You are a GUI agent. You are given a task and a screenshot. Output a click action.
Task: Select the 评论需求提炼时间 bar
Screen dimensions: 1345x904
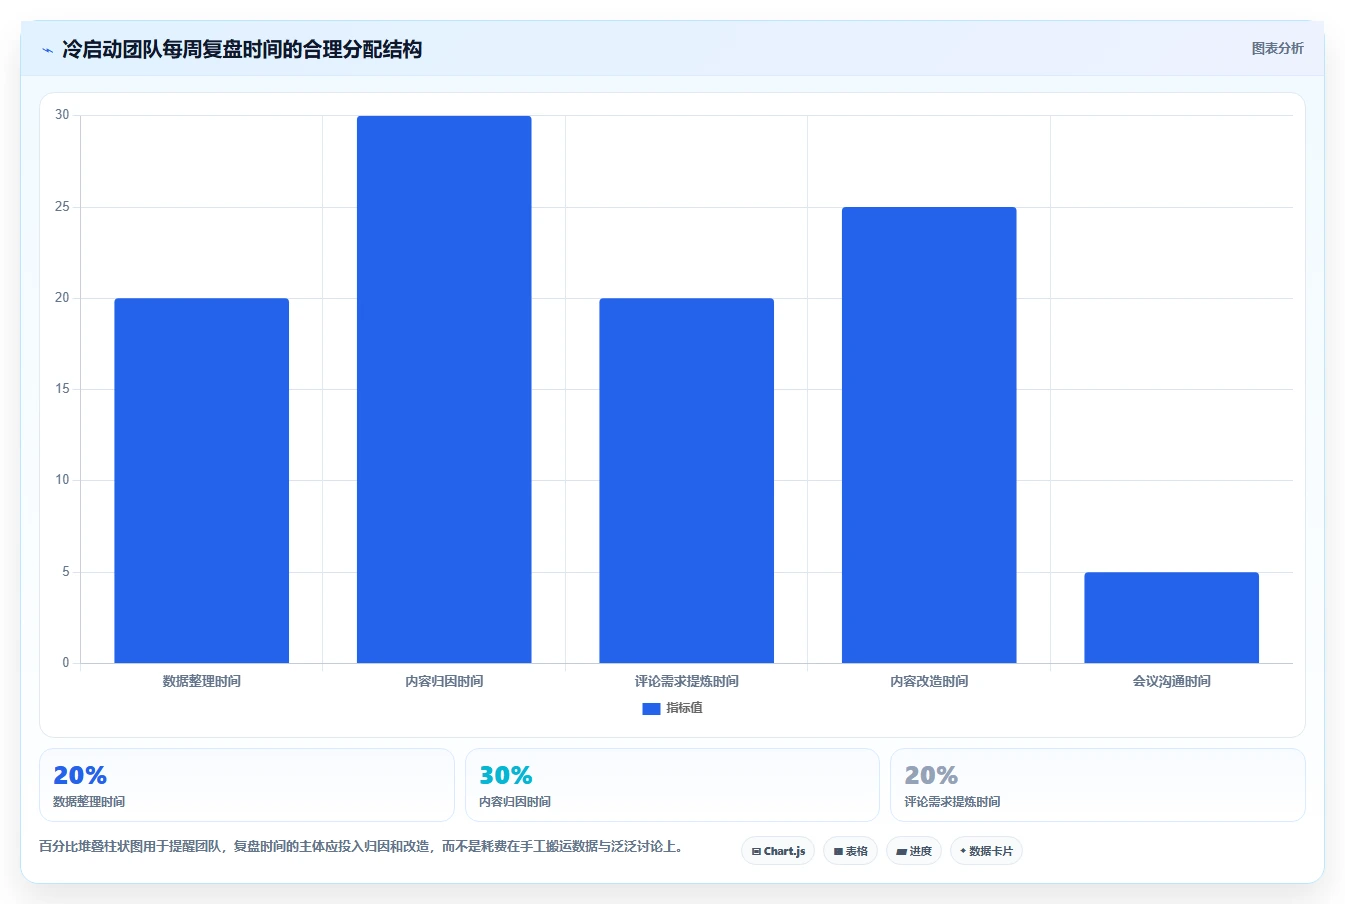(x=687, y=480)
